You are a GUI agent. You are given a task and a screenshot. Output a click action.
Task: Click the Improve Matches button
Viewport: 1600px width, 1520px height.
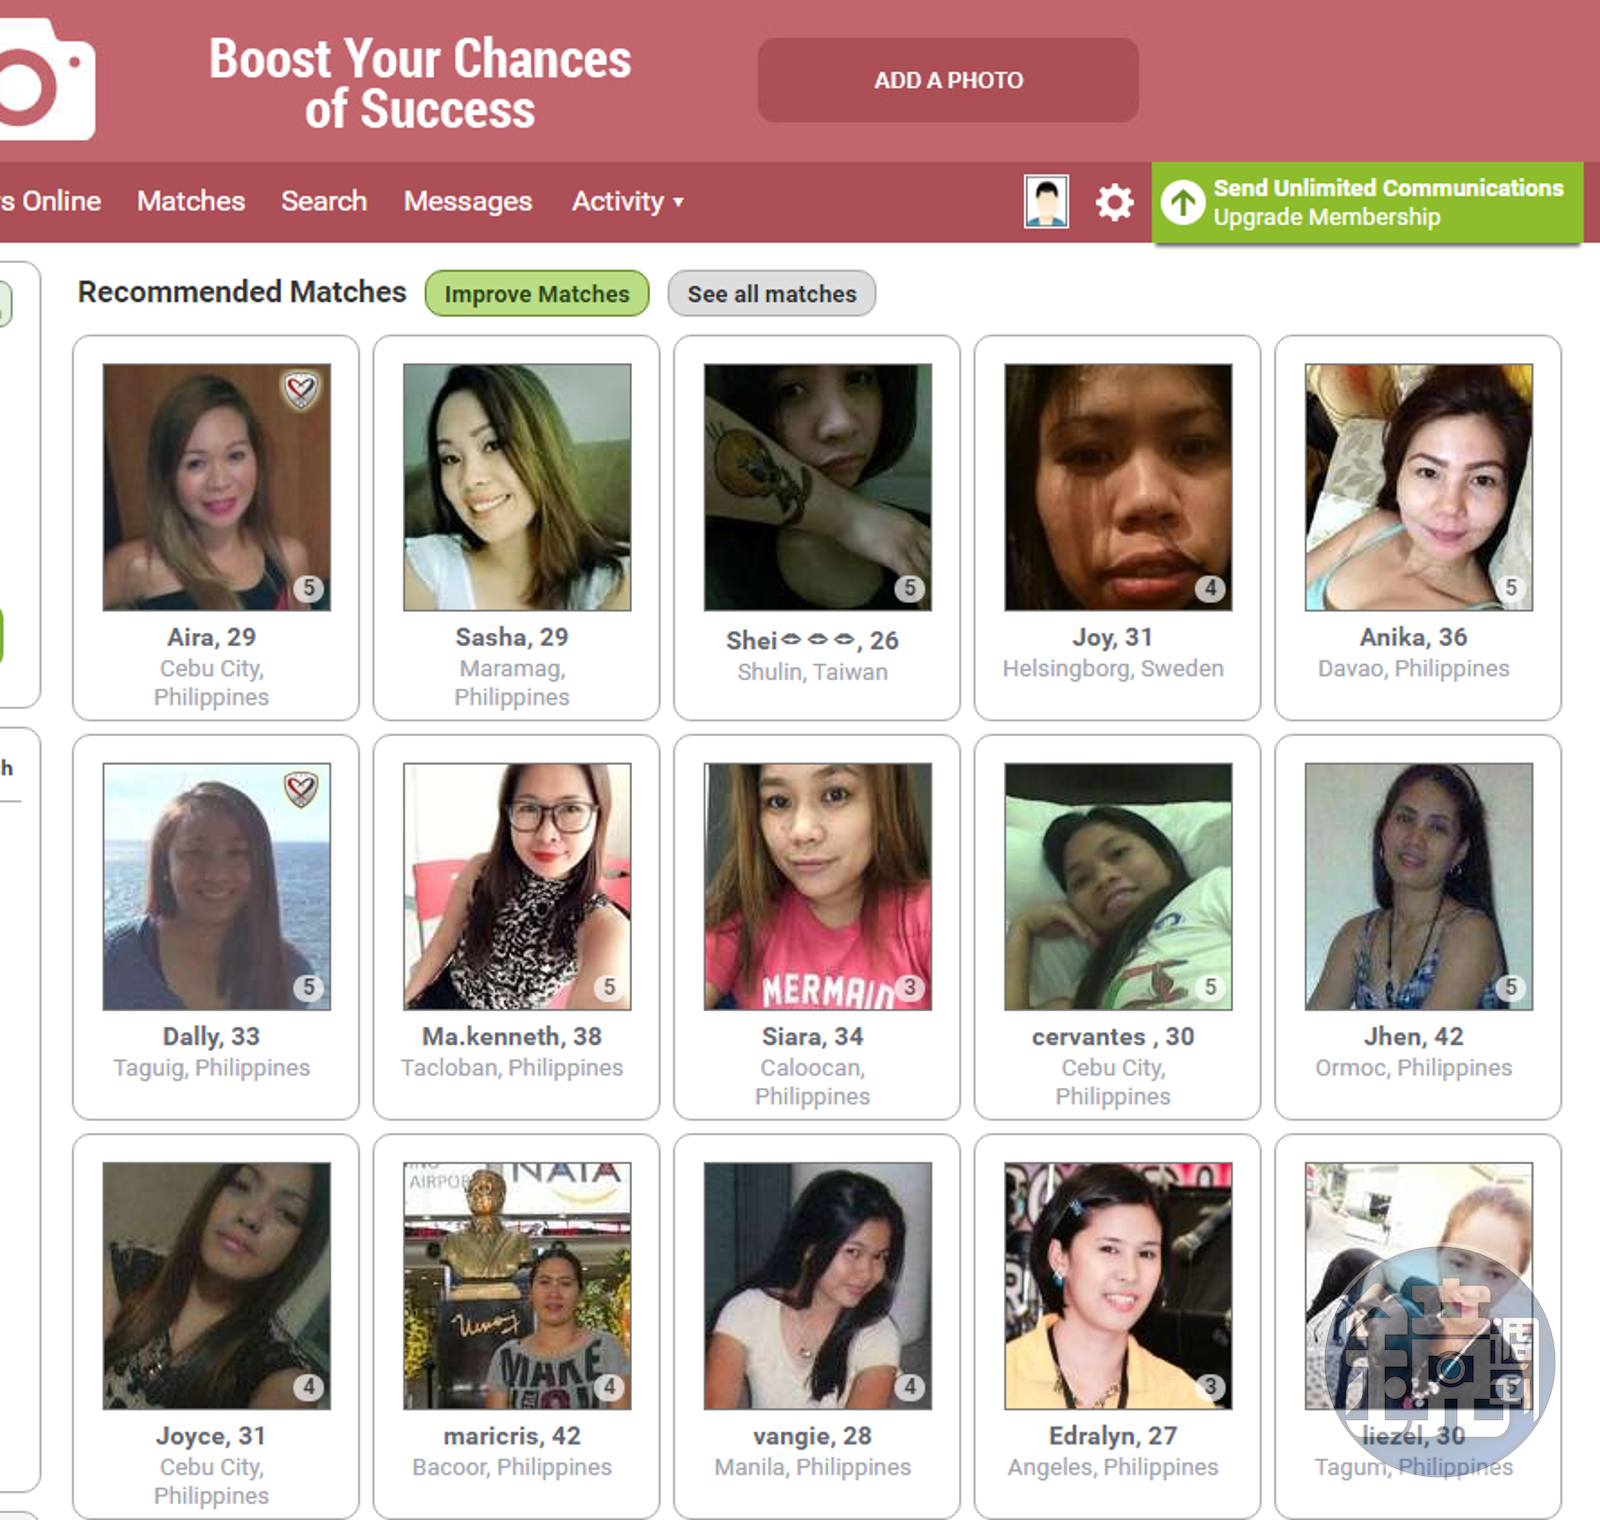click(x=537, y=294)
